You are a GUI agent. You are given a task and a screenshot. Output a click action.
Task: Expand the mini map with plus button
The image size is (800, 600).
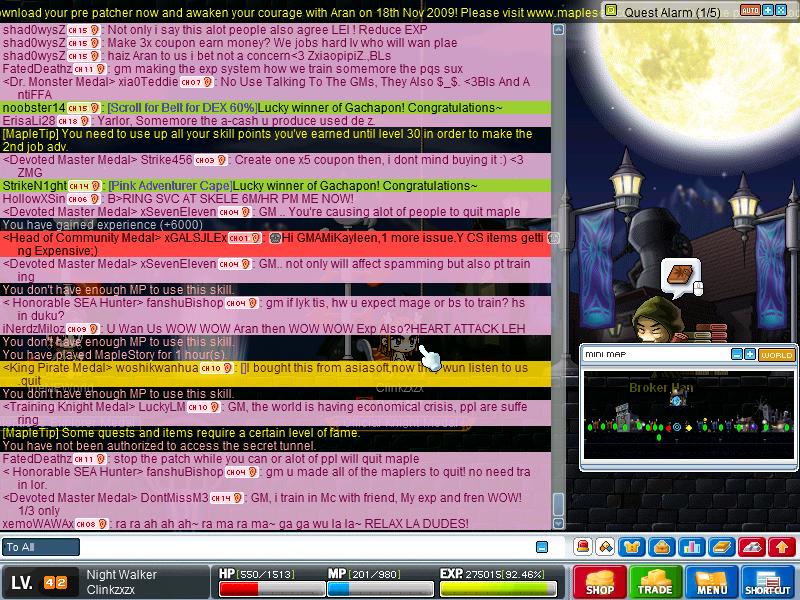tap(750, 354)
